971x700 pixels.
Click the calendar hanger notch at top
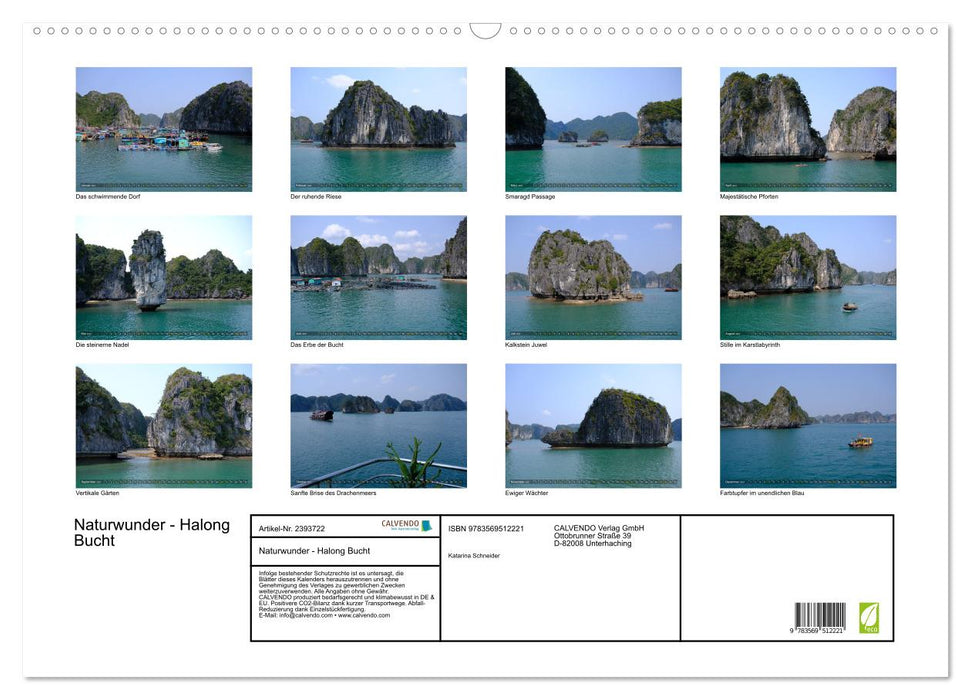tap(485, 31)
